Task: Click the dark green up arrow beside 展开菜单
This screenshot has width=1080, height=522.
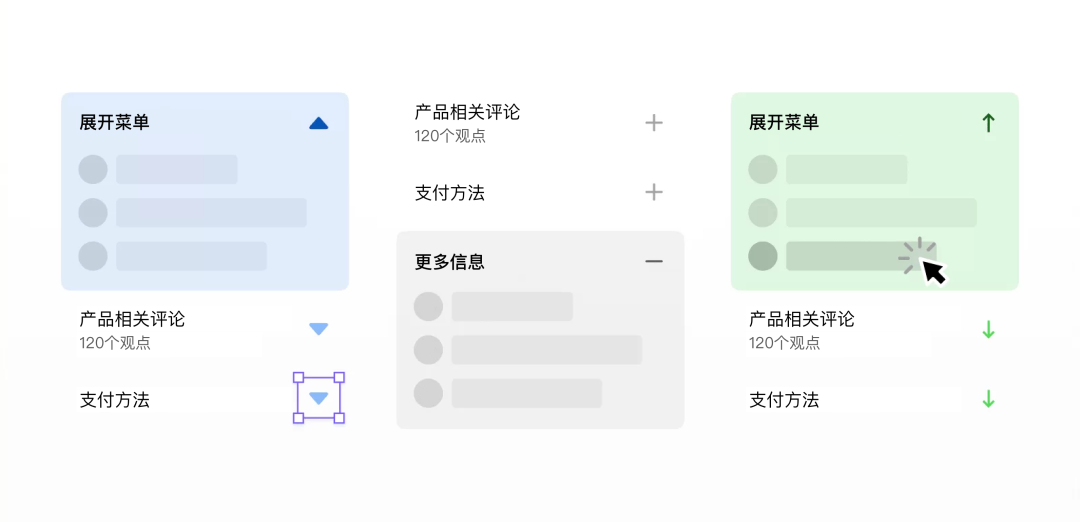Action: [x=988, y=123]
